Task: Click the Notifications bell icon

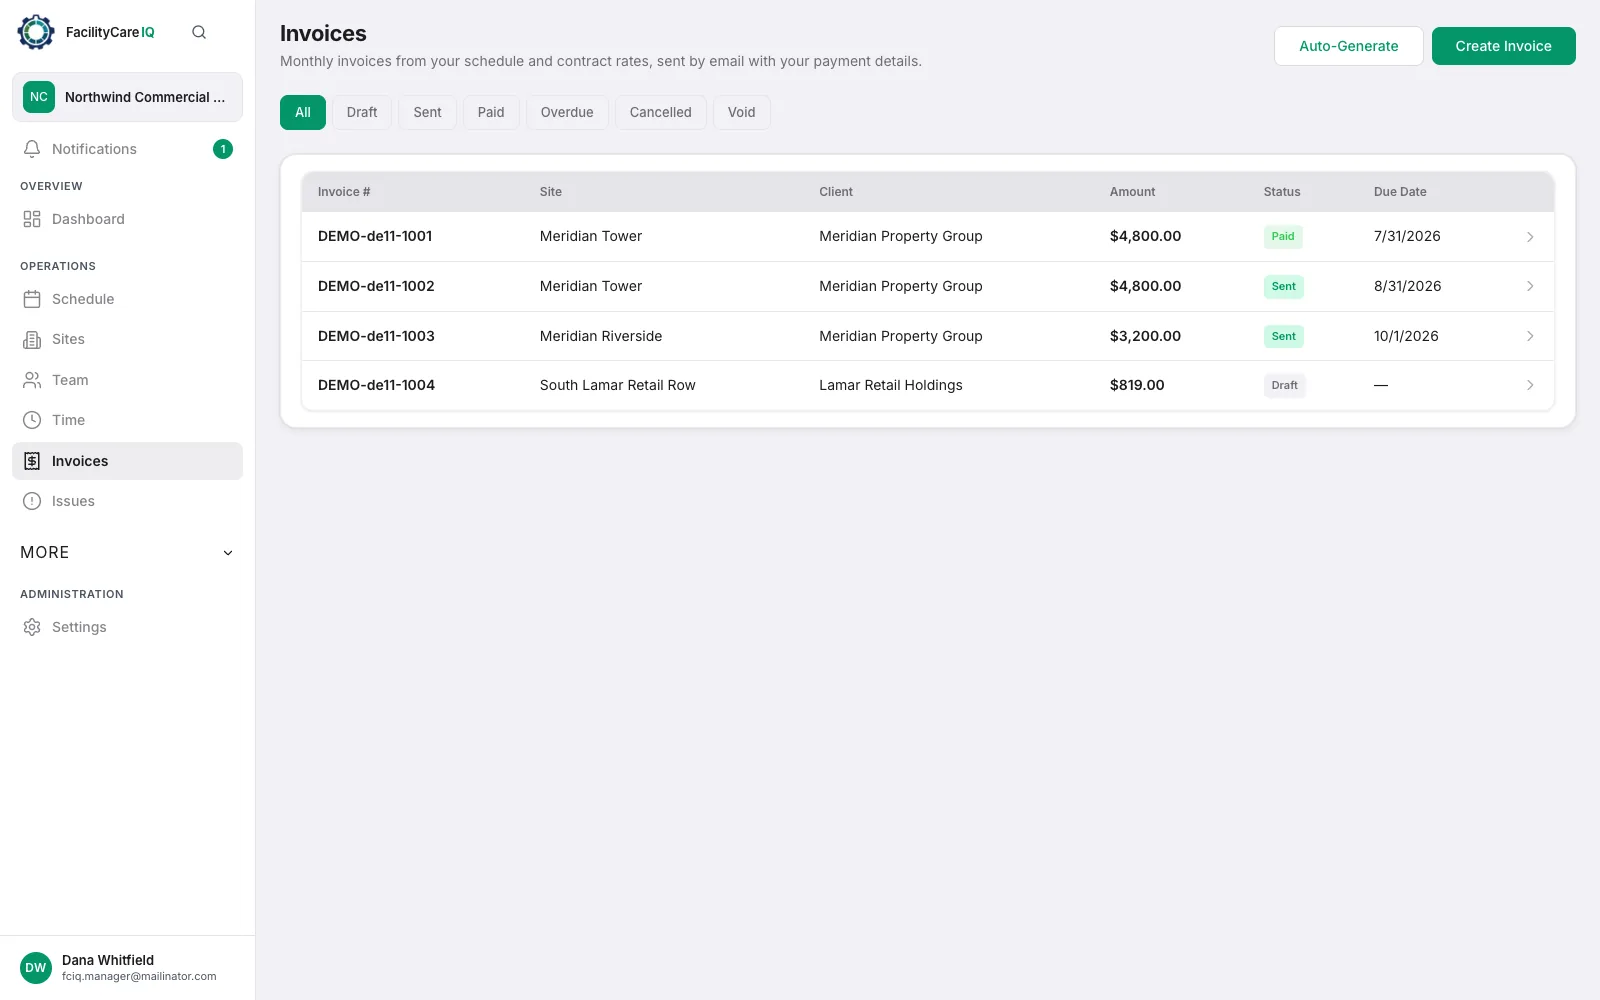Action: coord(32,149)
